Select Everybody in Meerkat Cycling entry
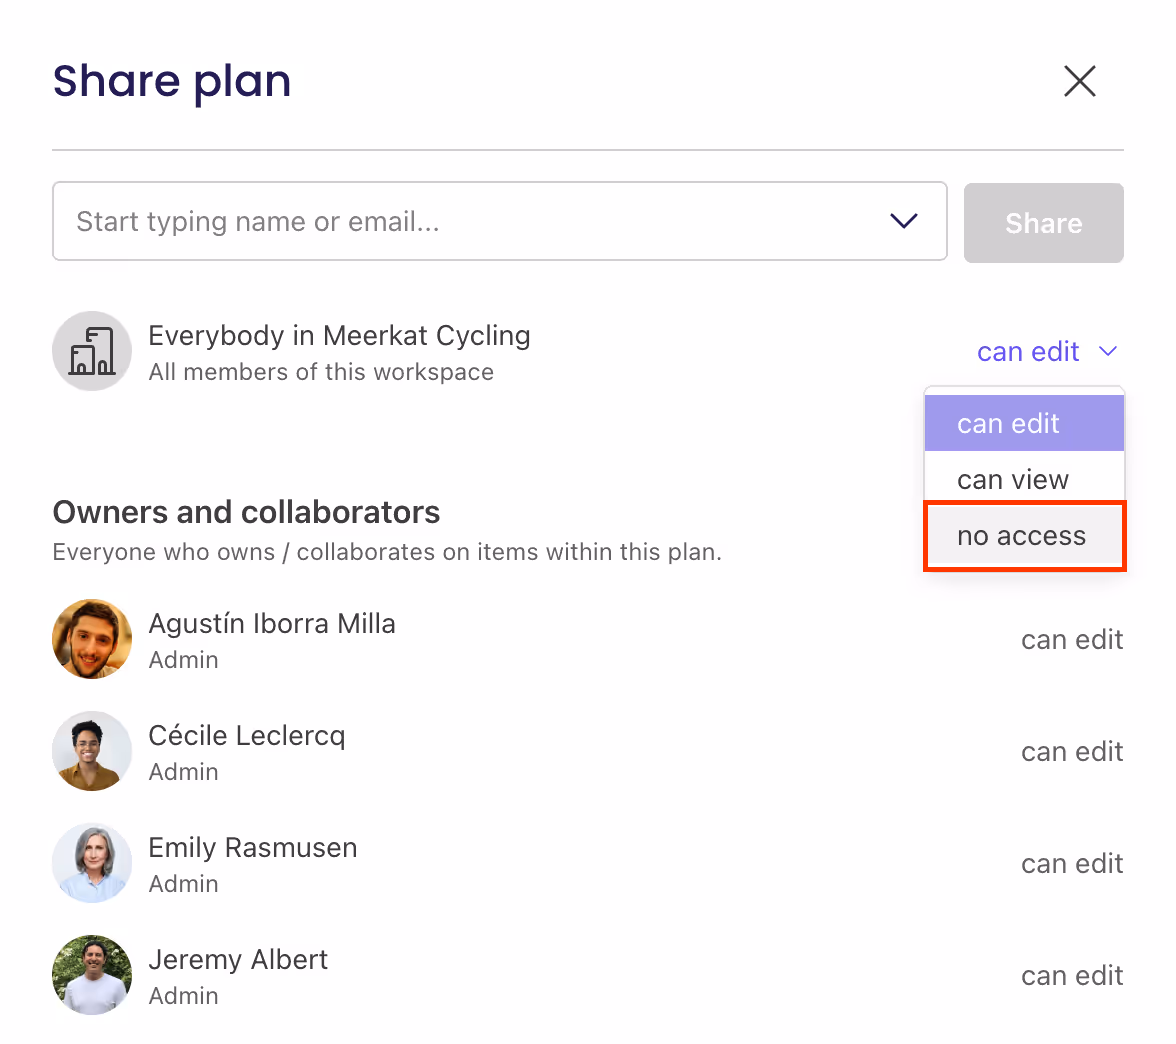This screenshot has width=1176, height=1044. pyautogui.click(x=339, y=335)
